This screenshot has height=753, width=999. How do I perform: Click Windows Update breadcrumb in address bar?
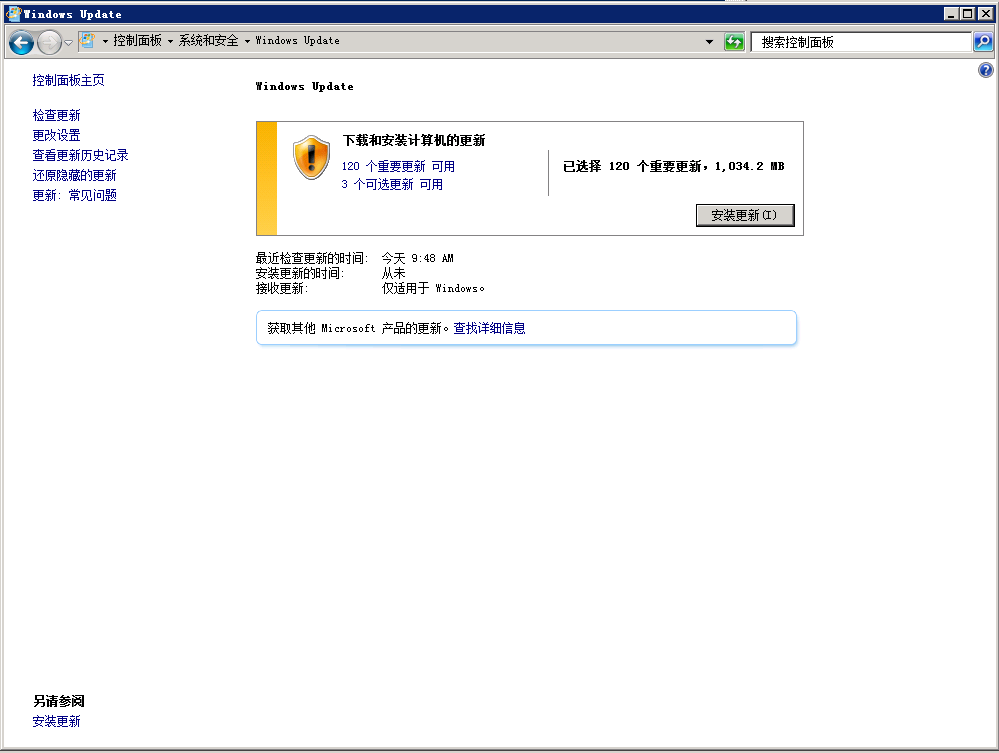[x=297, y=41]
